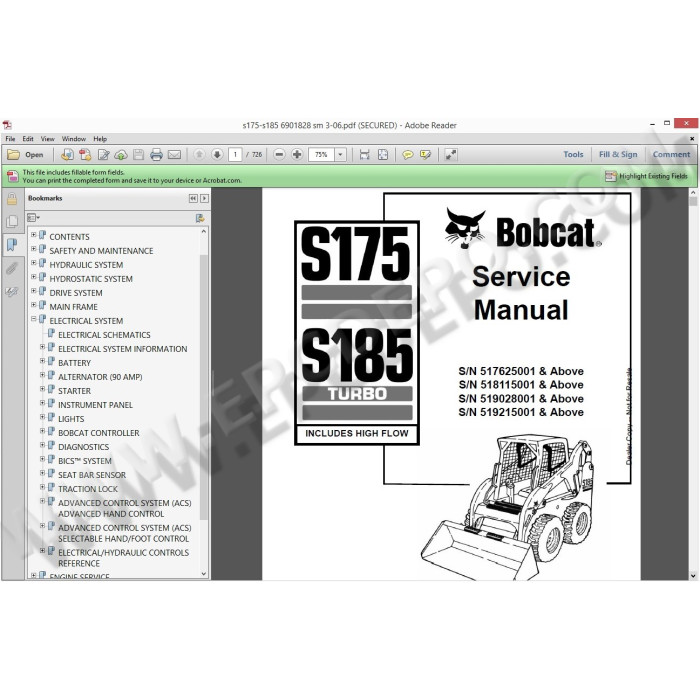Select ALTERNATOR (90 AMP) bookmark
The width and height of the screenshot is (700, 700).
tap(100, 377)
